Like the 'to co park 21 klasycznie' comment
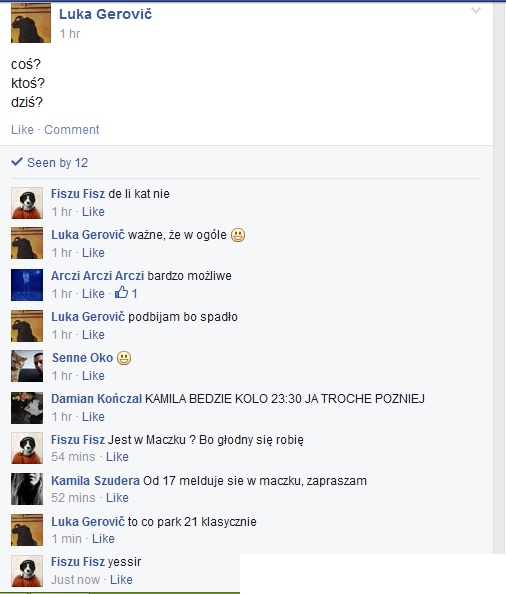Screen dimensions: 506x594 coord(103,538)
